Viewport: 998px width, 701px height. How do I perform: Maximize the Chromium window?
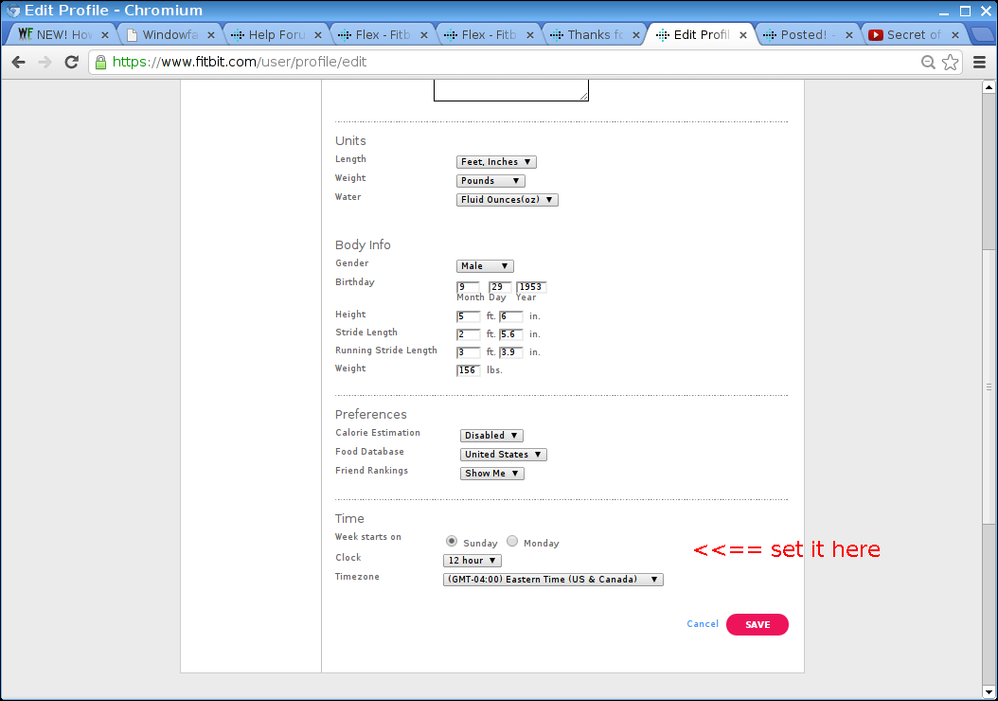point(965,11)
